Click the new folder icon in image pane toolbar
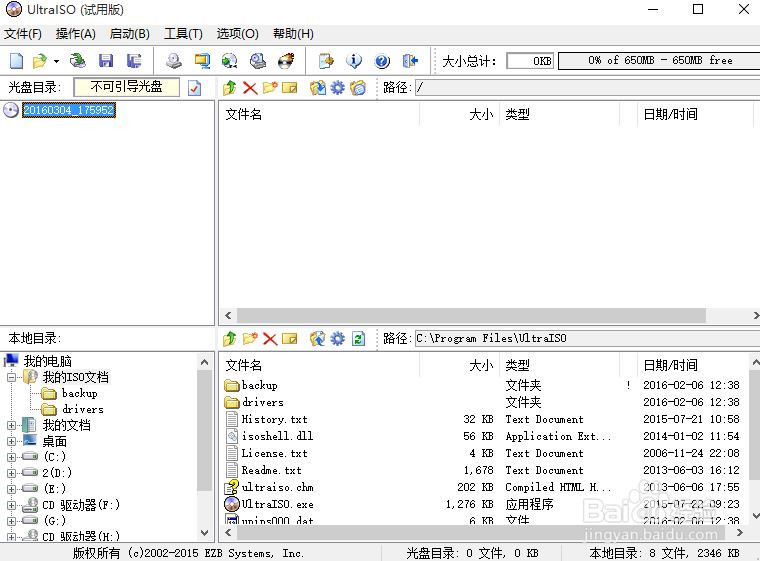This screenshot has height=561, width=760. pos(270,88)
